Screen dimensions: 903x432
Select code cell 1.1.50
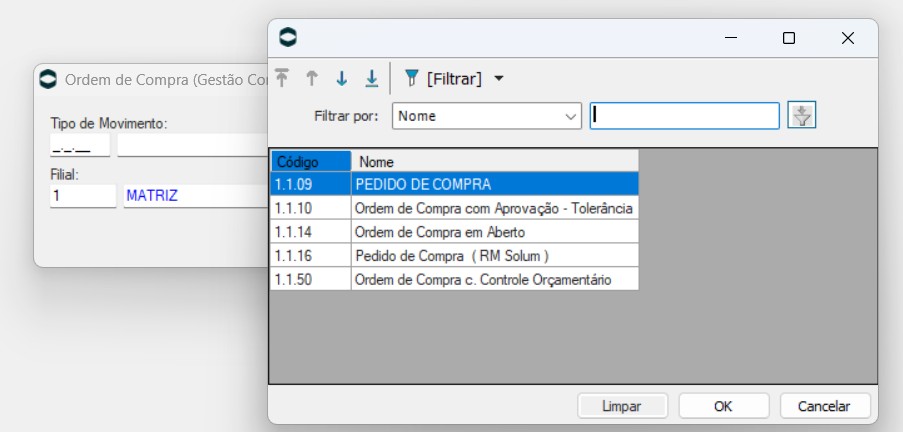point(311,279)
